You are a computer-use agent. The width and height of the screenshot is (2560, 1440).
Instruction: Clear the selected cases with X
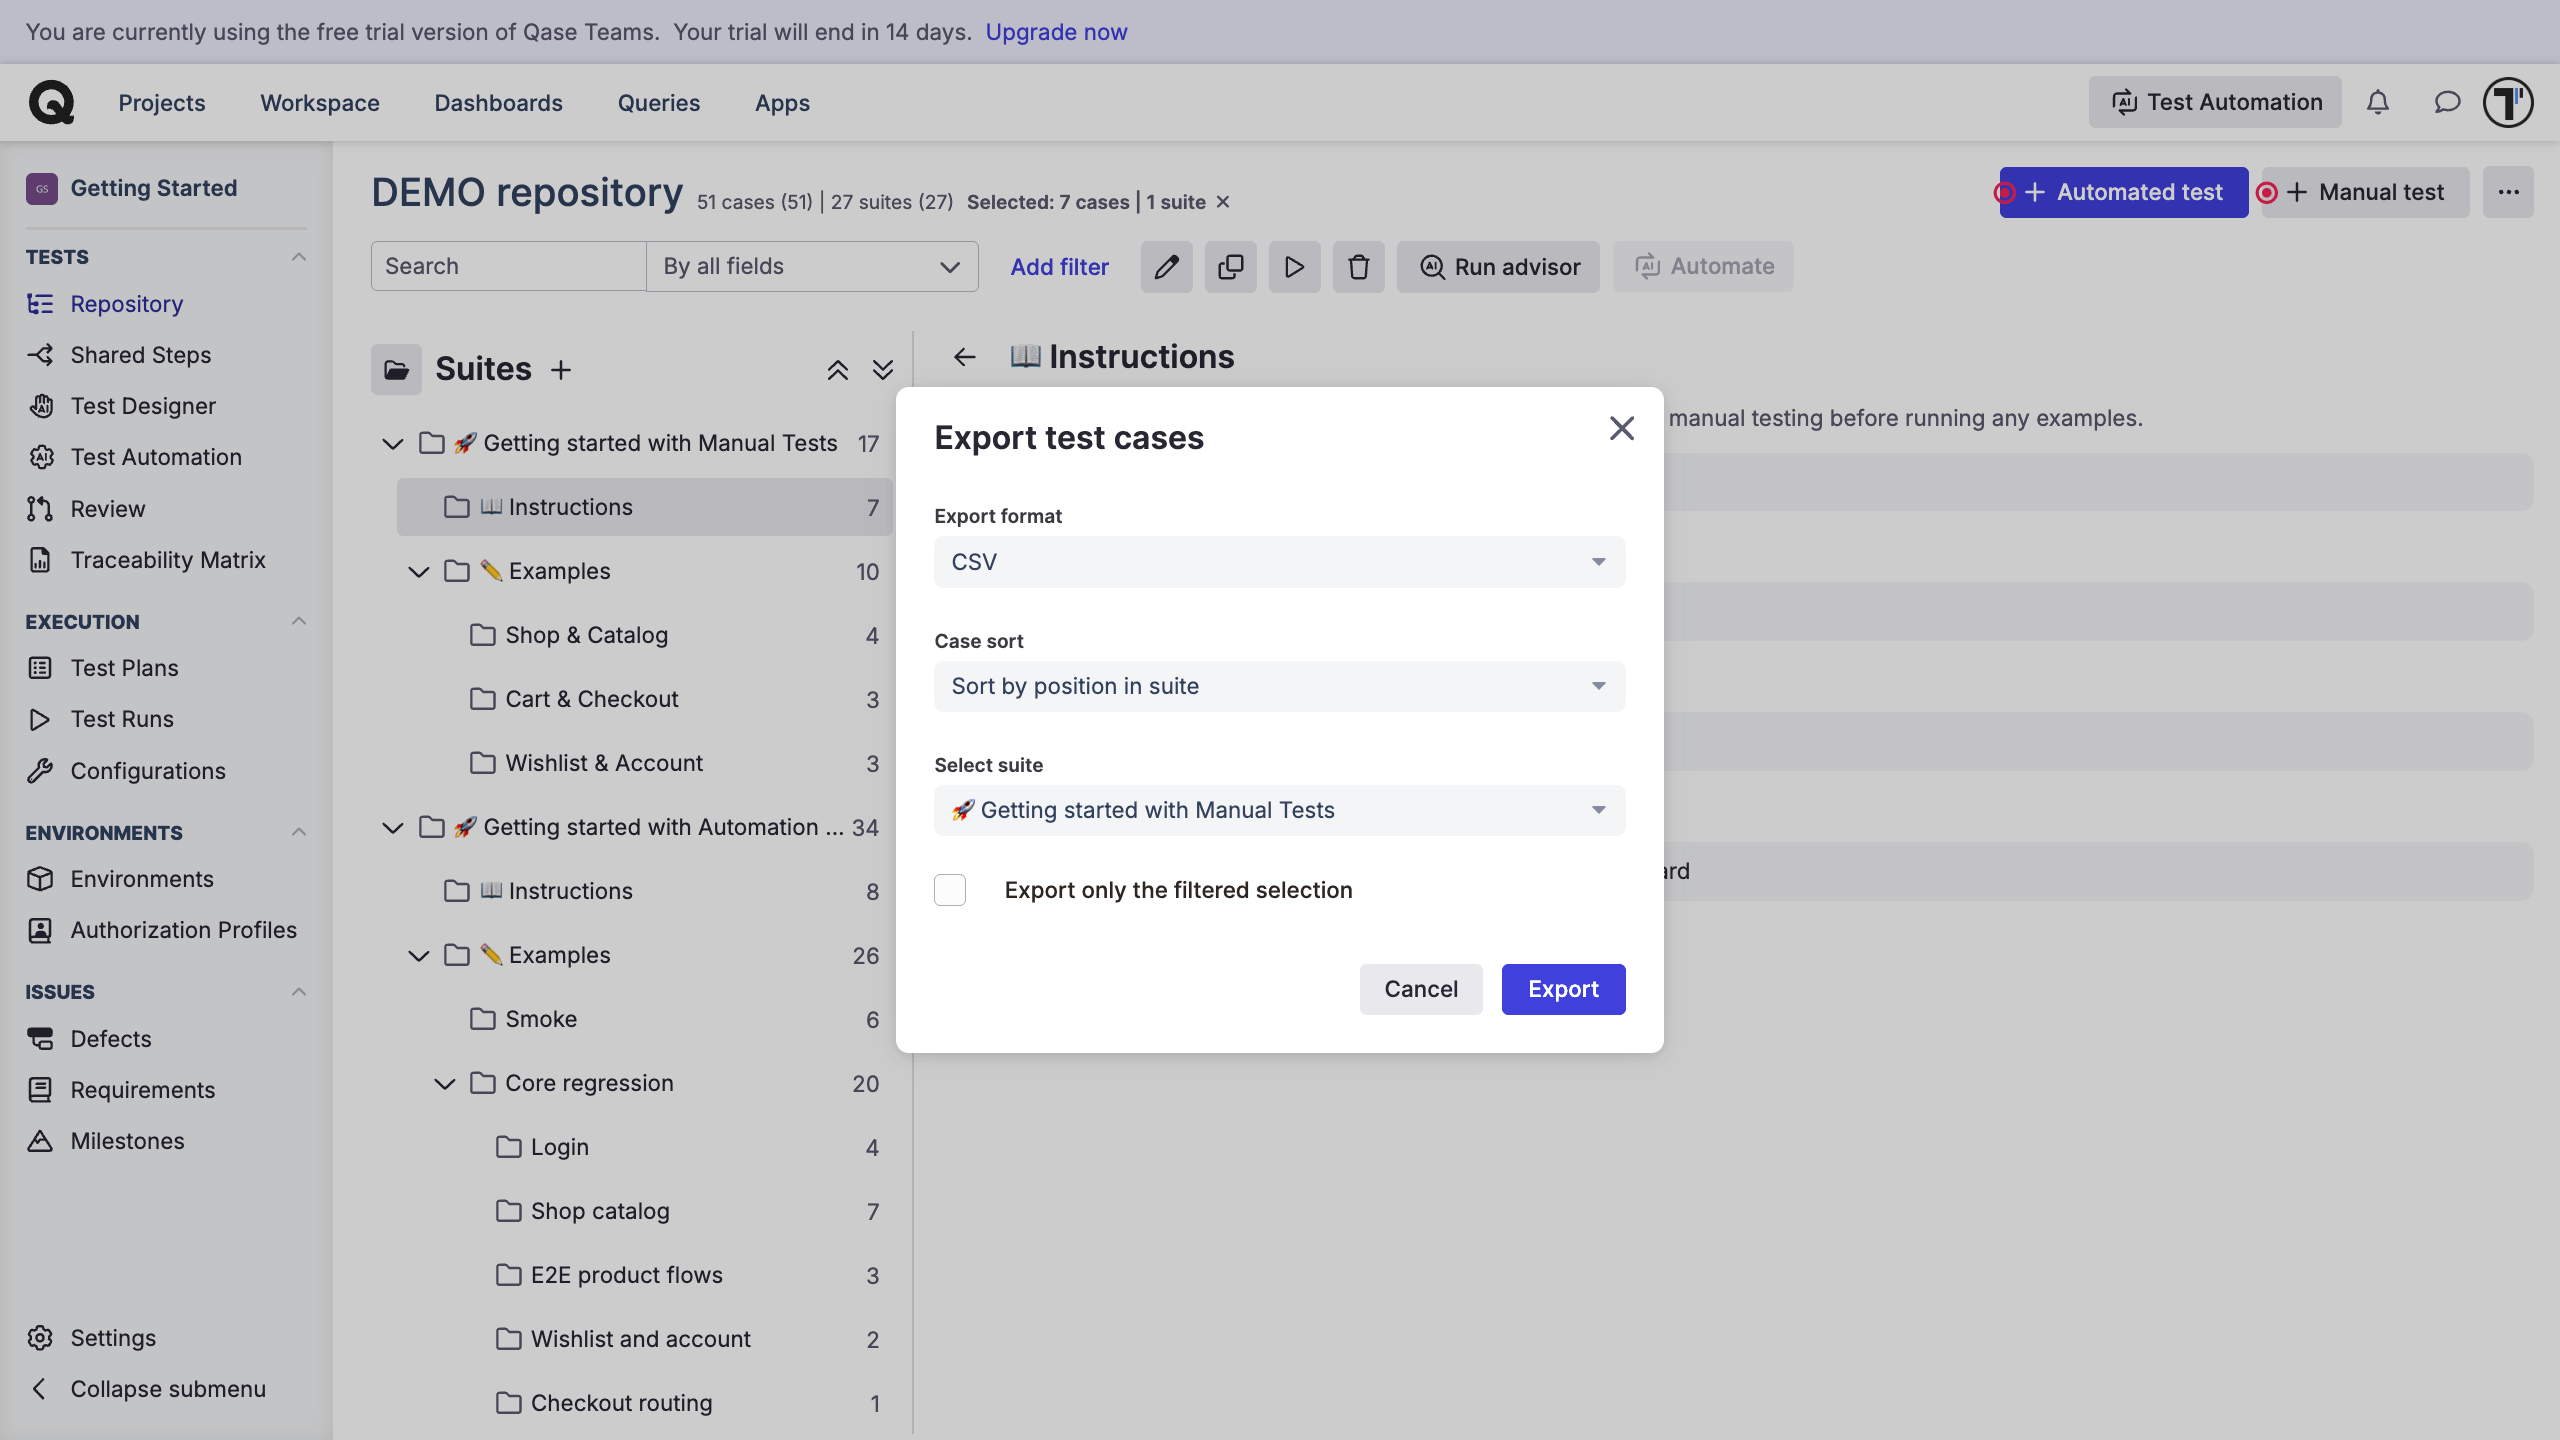[x=1222, y=202]
